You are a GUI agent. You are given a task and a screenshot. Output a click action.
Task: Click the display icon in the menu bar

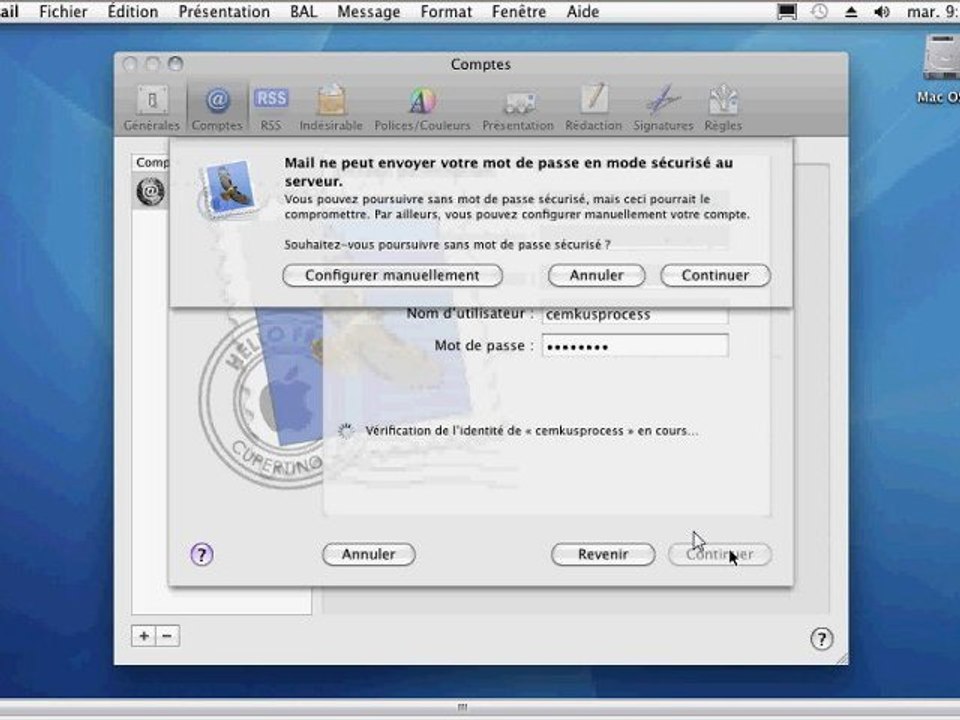(787, 12)
